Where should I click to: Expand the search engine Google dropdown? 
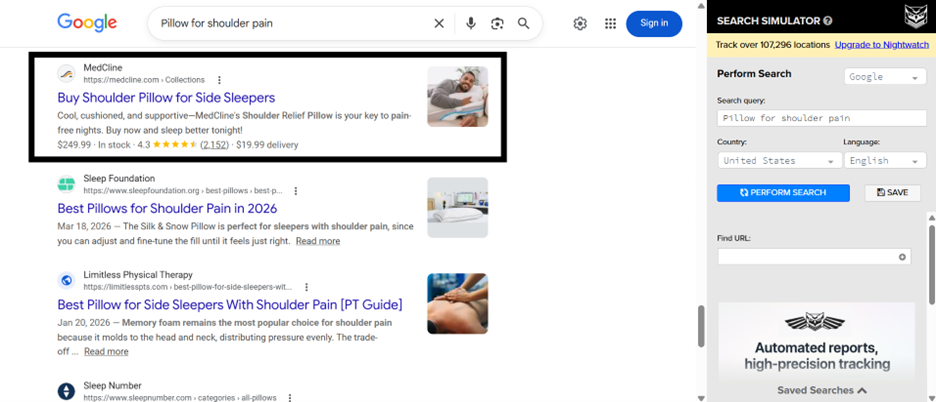(885, 77)
